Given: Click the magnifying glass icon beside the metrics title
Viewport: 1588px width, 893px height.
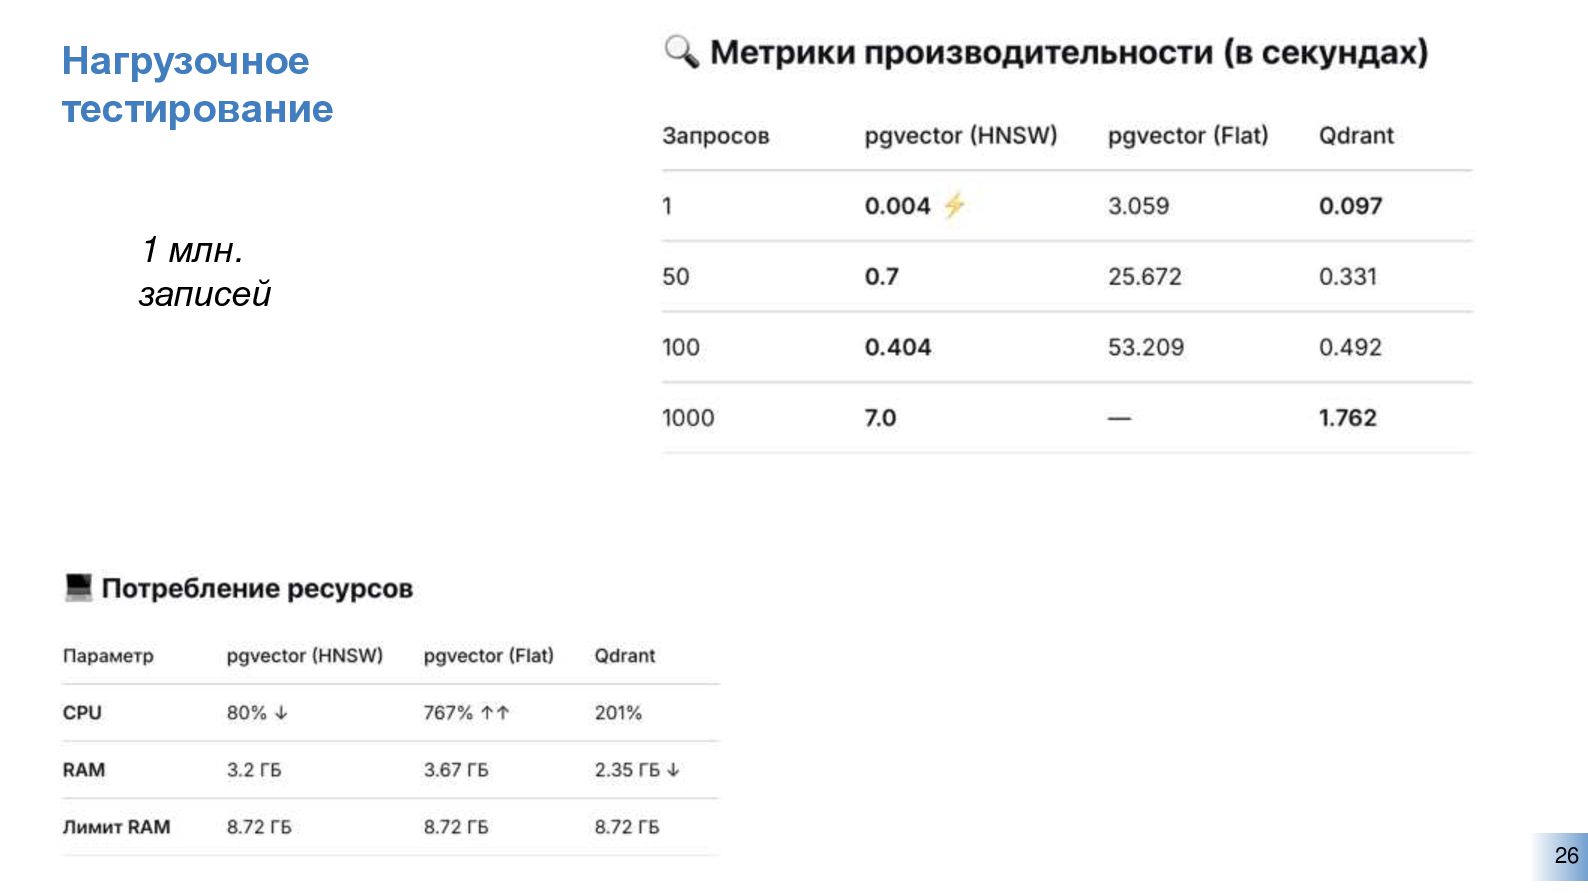Looking at the screenshot, I should [681, 51].
